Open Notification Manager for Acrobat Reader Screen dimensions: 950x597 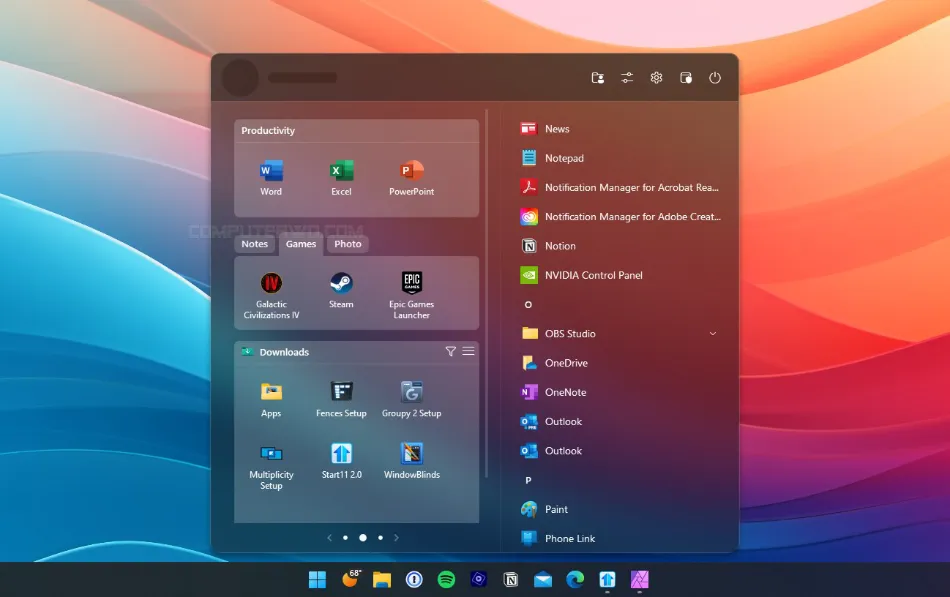click(620, 187)
